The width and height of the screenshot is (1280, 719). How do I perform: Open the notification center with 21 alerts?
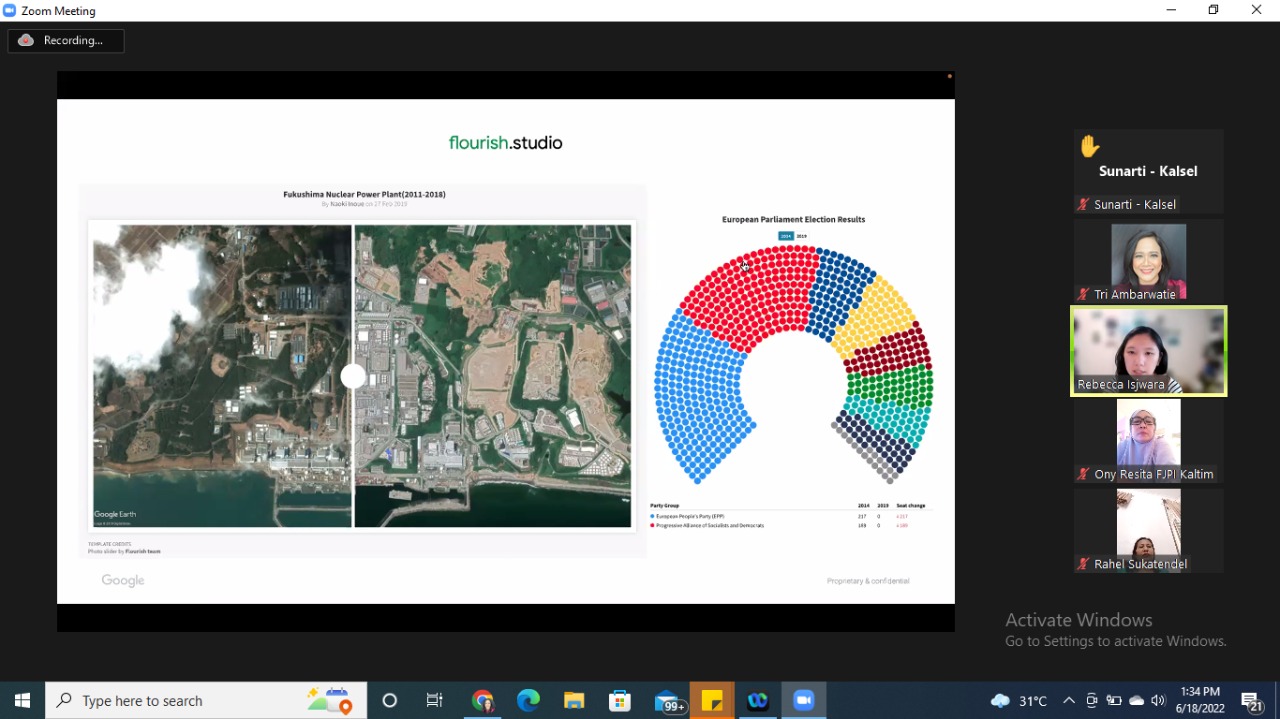pyautogui.click(x=1252, y=700)
